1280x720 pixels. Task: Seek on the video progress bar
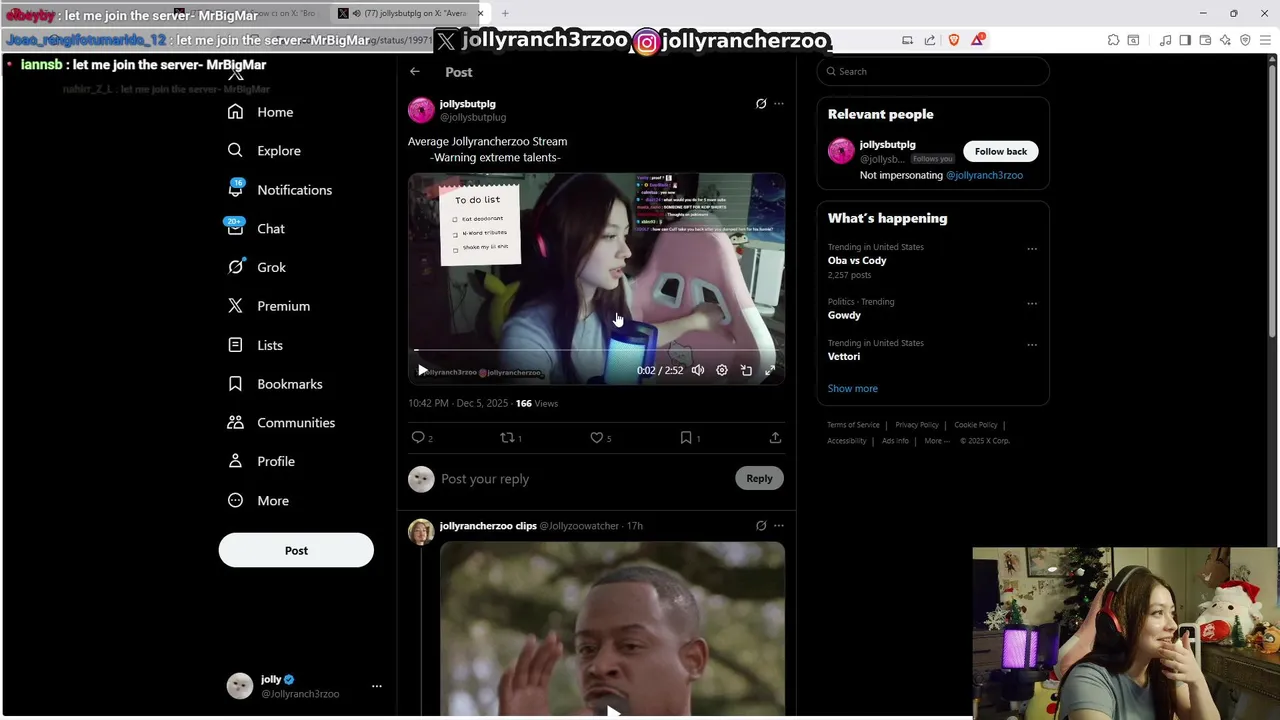[x=596, y=350]
